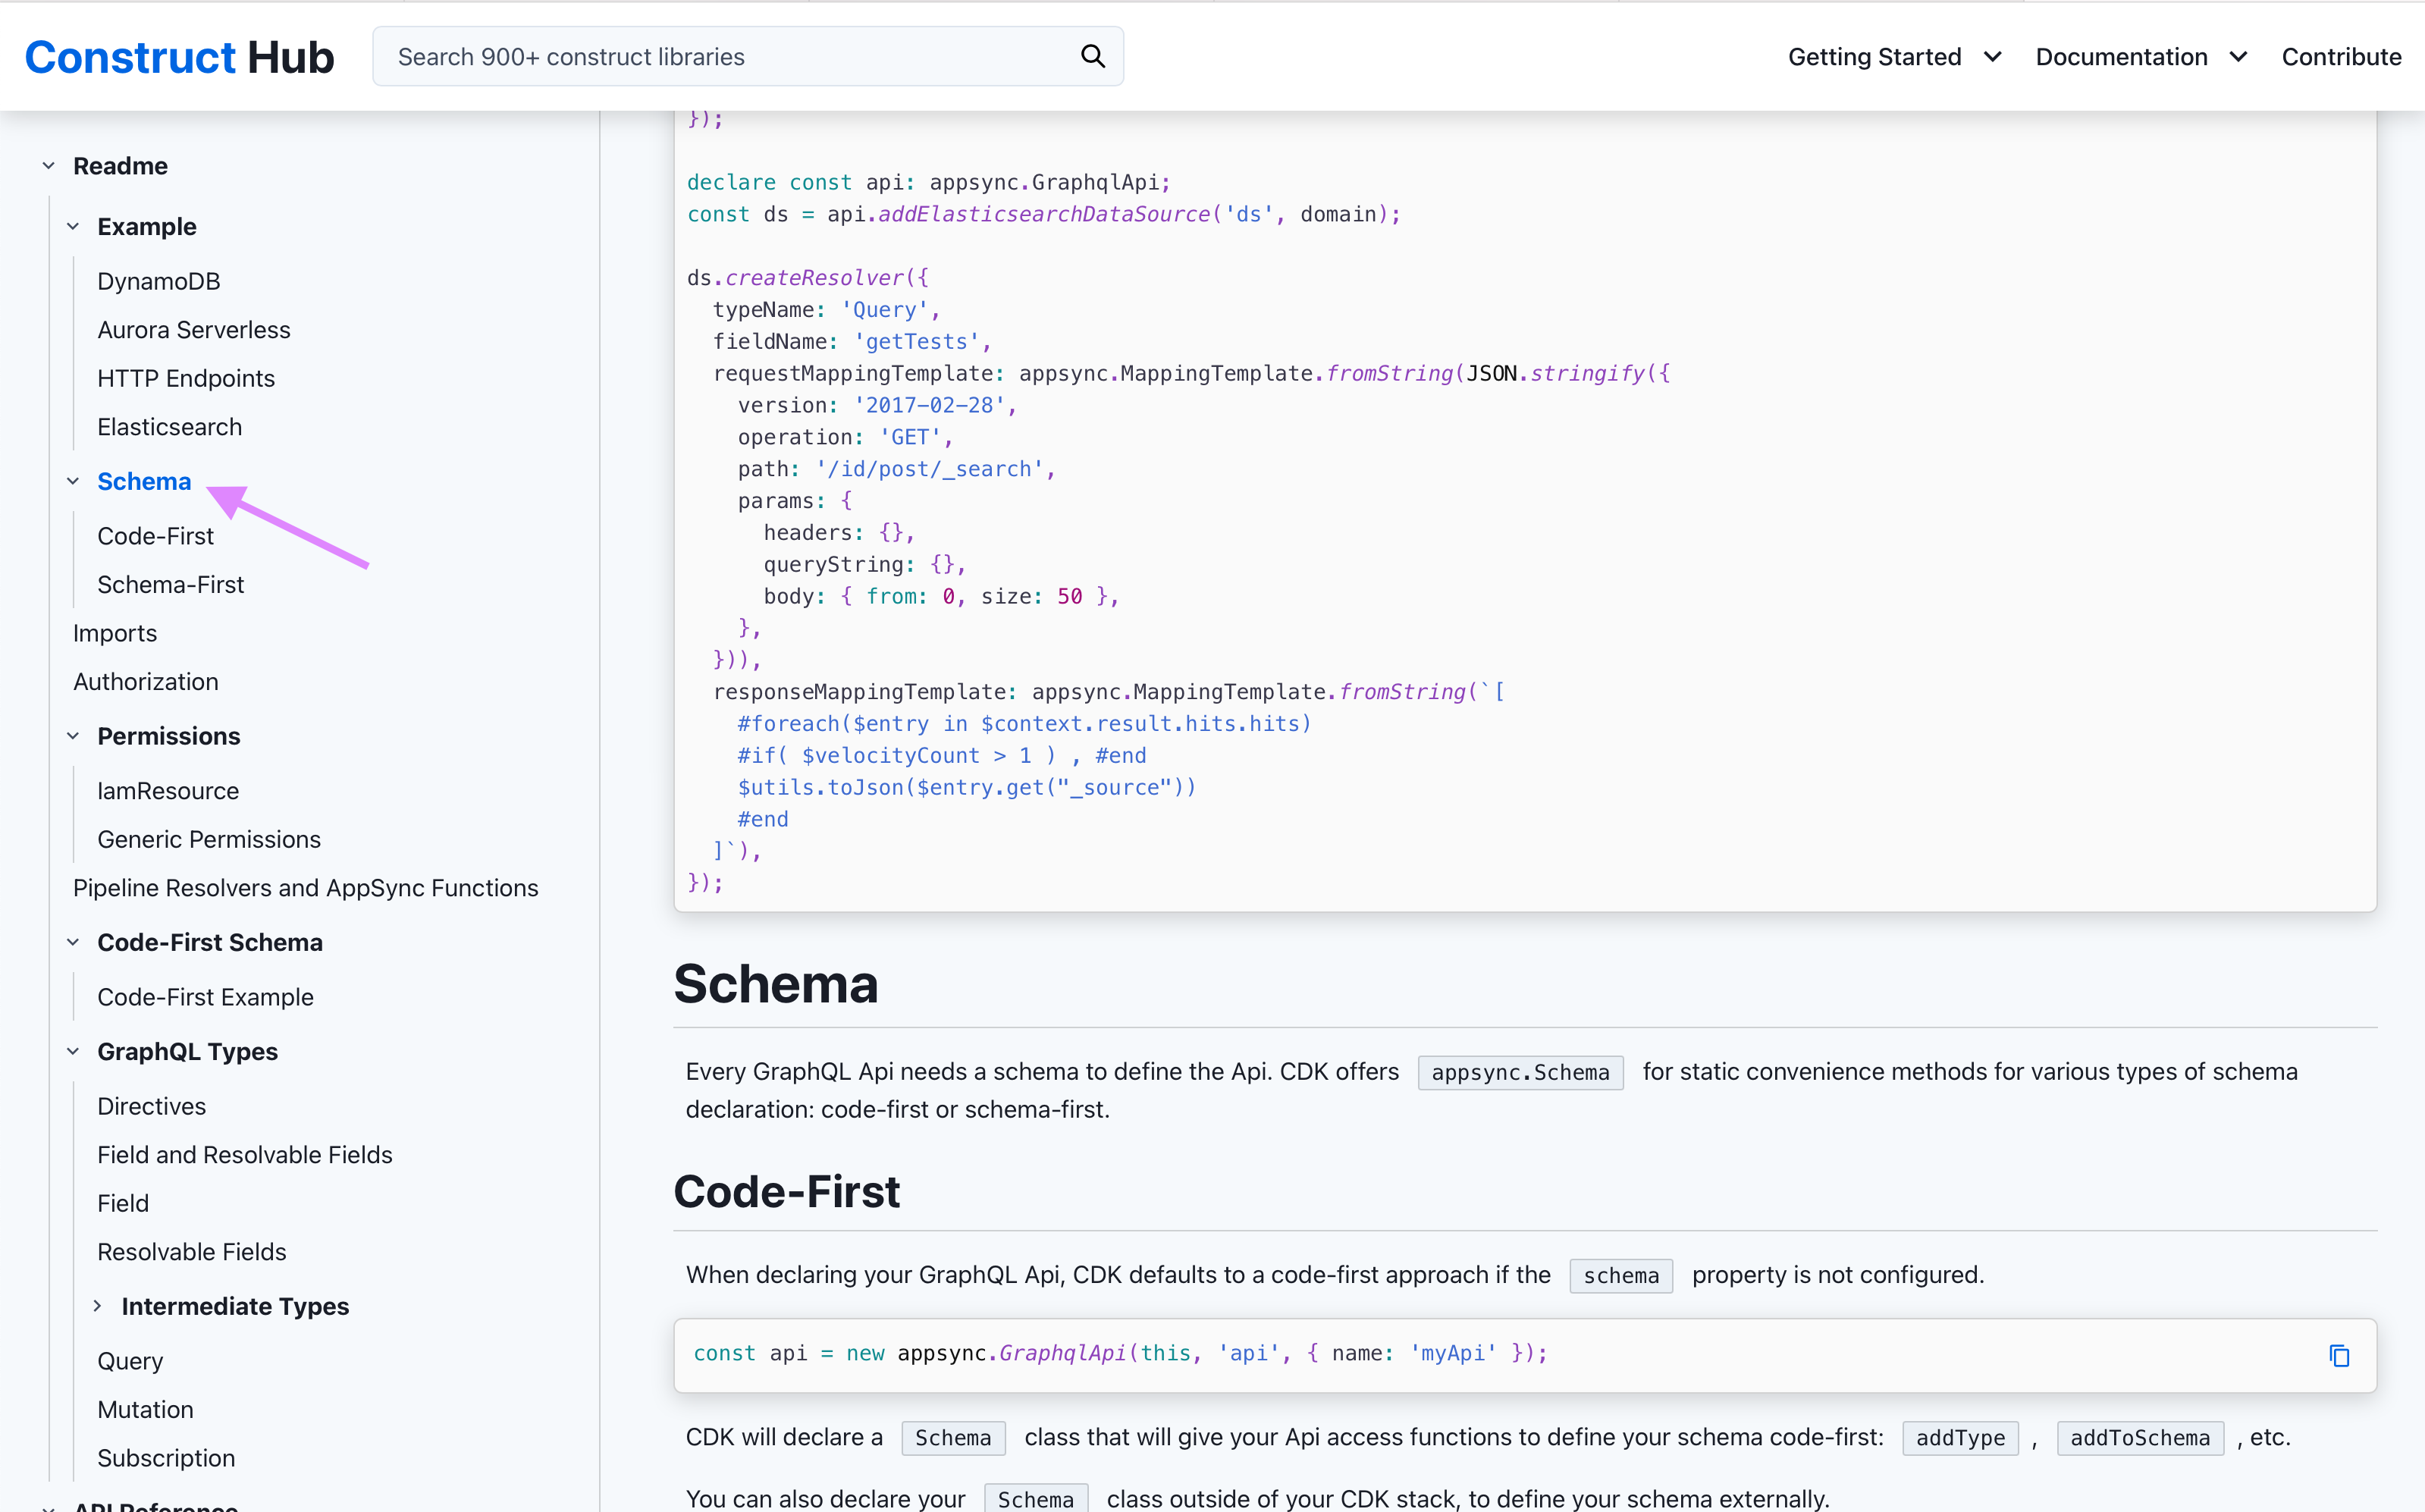Open the Documentation dropdown

click(x=2140, y=56)
